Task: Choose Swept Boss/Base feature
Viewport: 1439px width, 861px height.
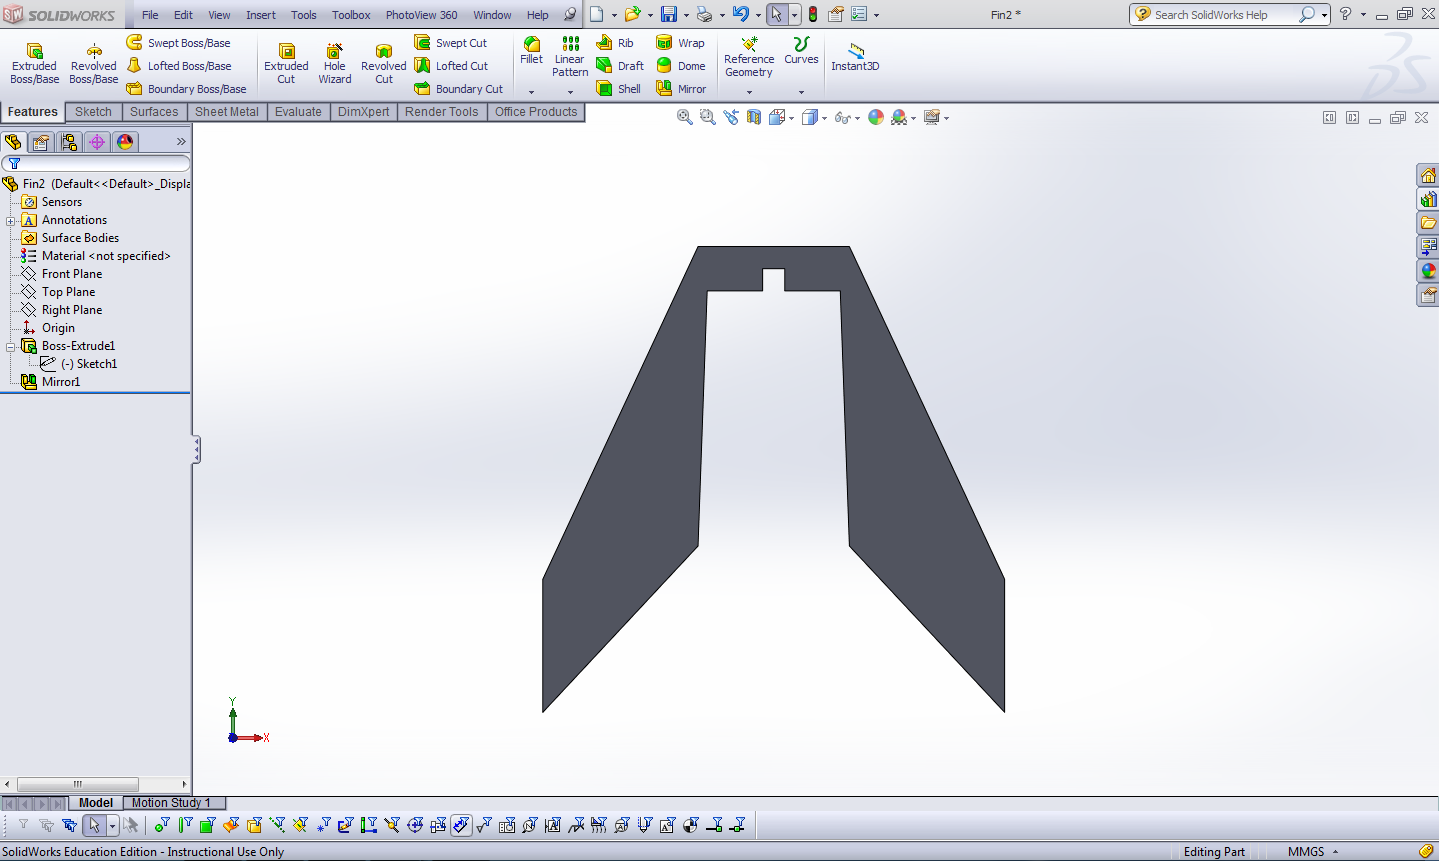Action: [x=178, y=43]
